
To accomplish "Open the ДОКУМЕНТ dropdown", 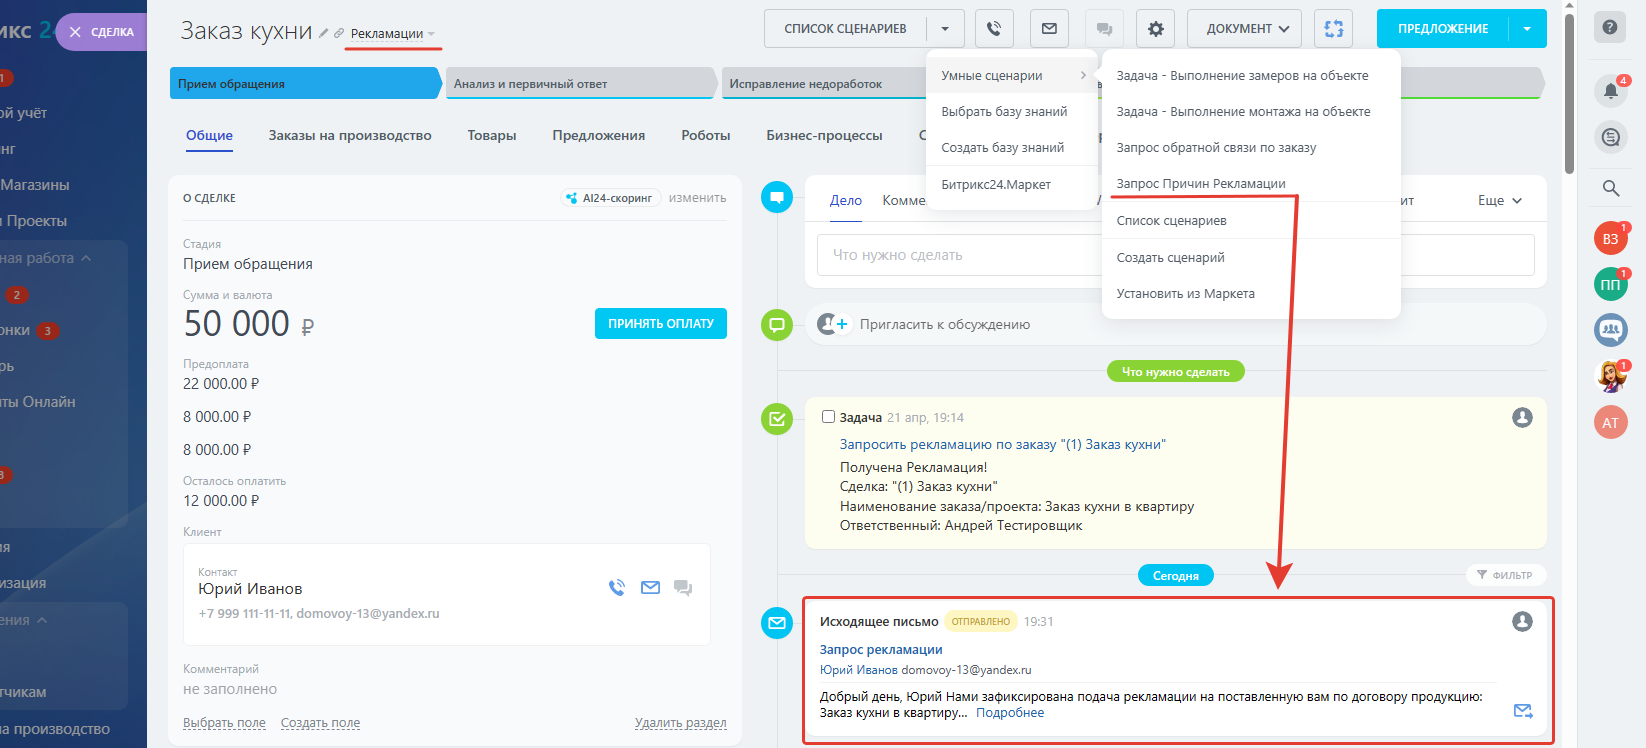I will click(1245, 29).
